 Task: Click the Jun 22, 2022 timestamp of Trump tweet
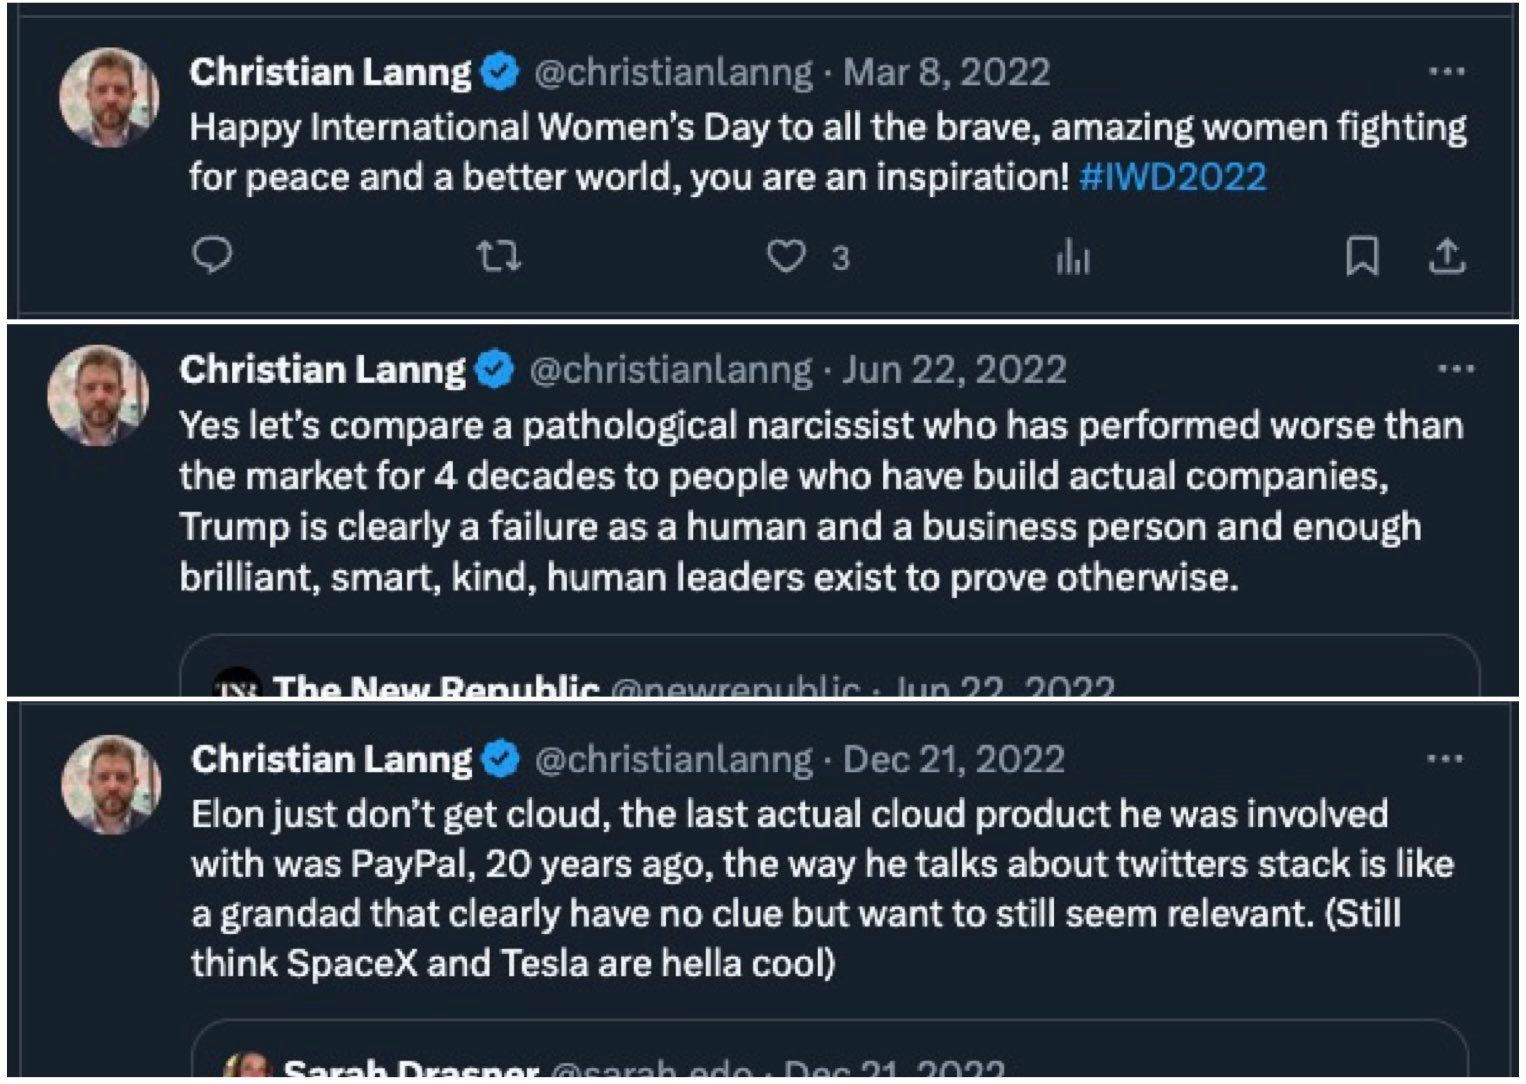954,370
